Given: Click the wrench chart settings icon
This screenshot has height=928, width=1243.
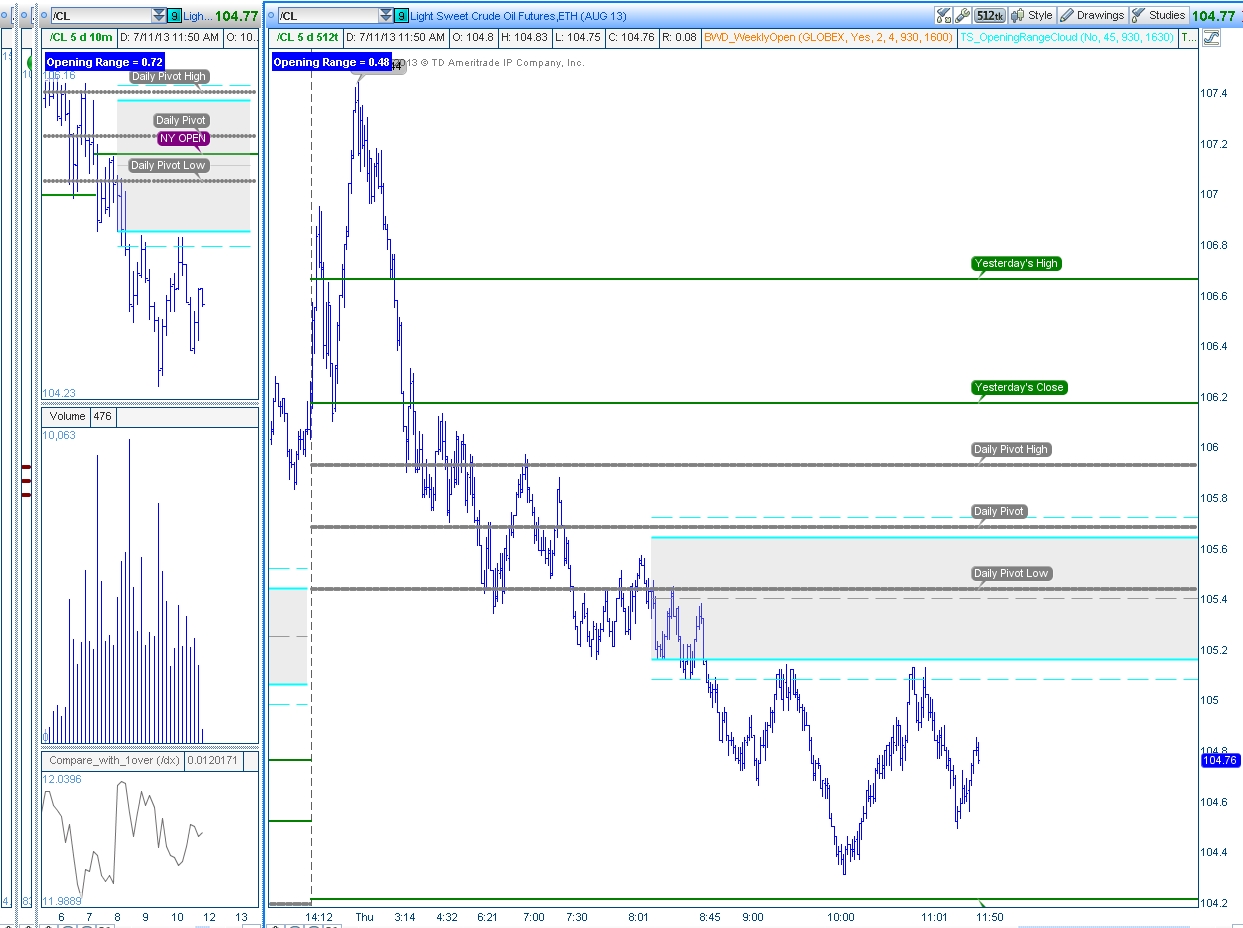Looking at the screenshot, I should point(962,15).
